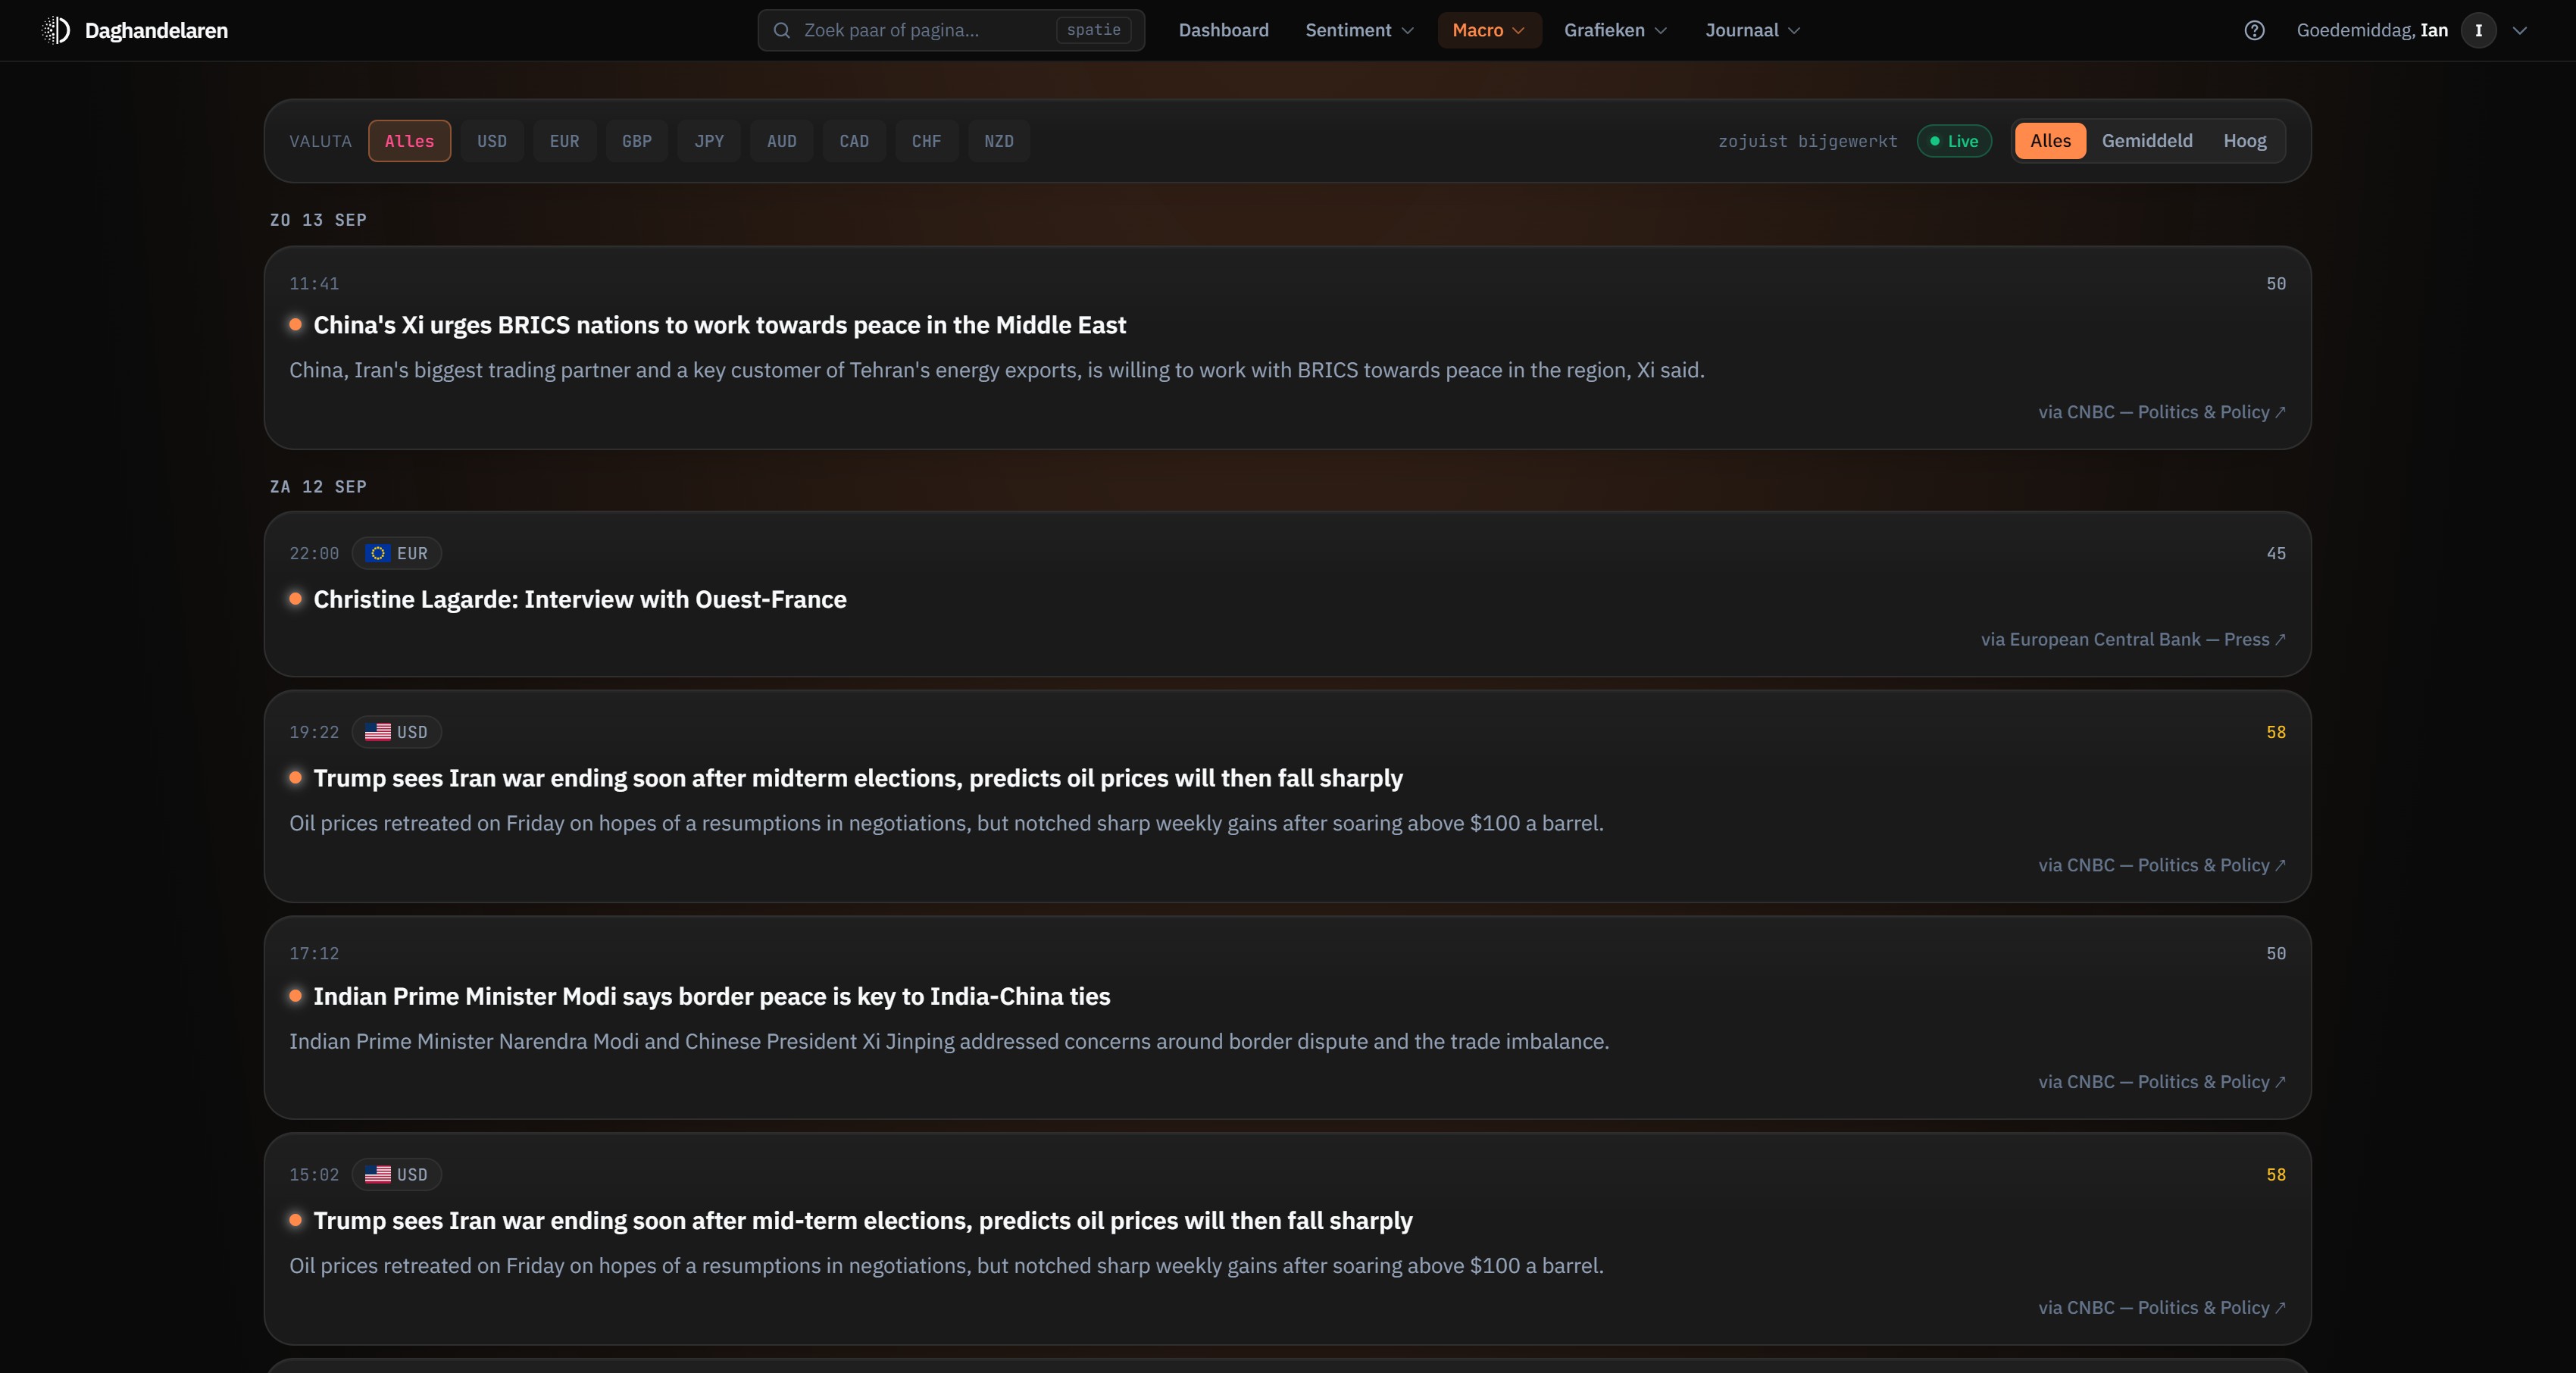Screen dimensions: 2576x1373
Task: Filter news by CHF currency
Action: coord(926,141)
